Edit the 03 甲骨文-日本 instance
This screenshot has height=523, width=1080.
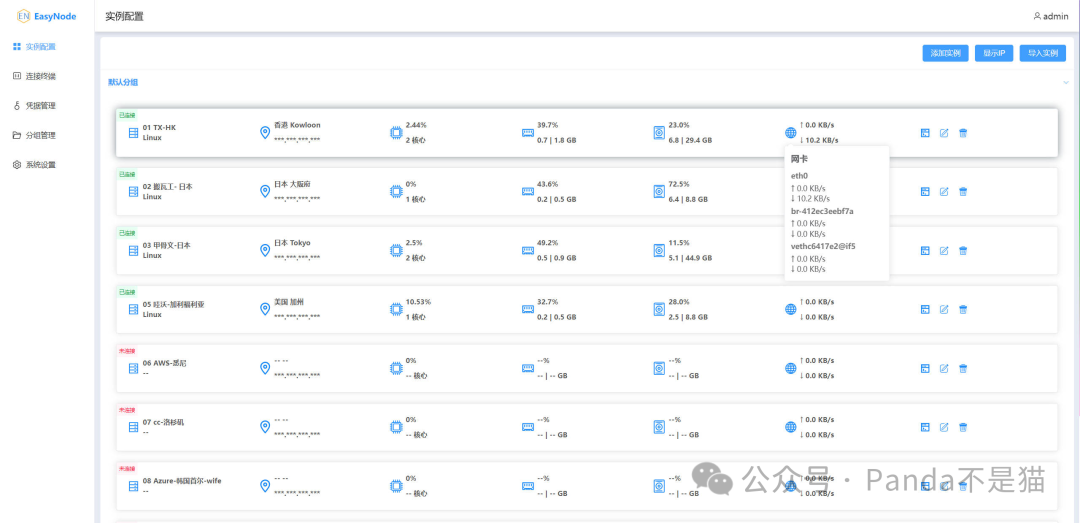pyautogui.click(x=944, y=251)
